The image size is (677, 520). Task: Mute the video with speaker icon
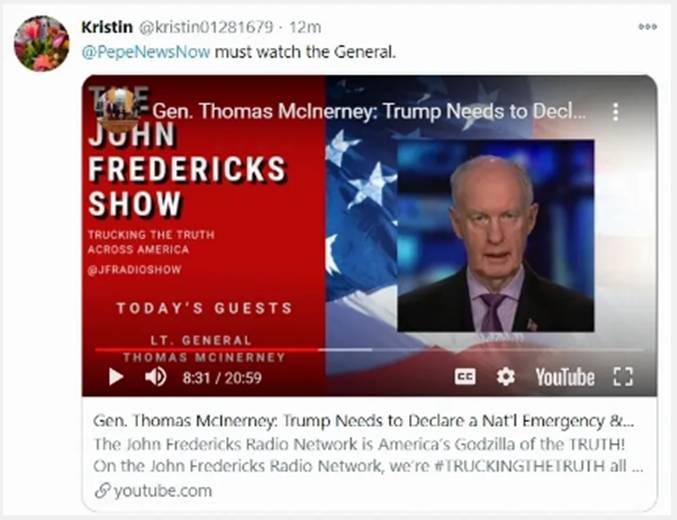[155, 377]
